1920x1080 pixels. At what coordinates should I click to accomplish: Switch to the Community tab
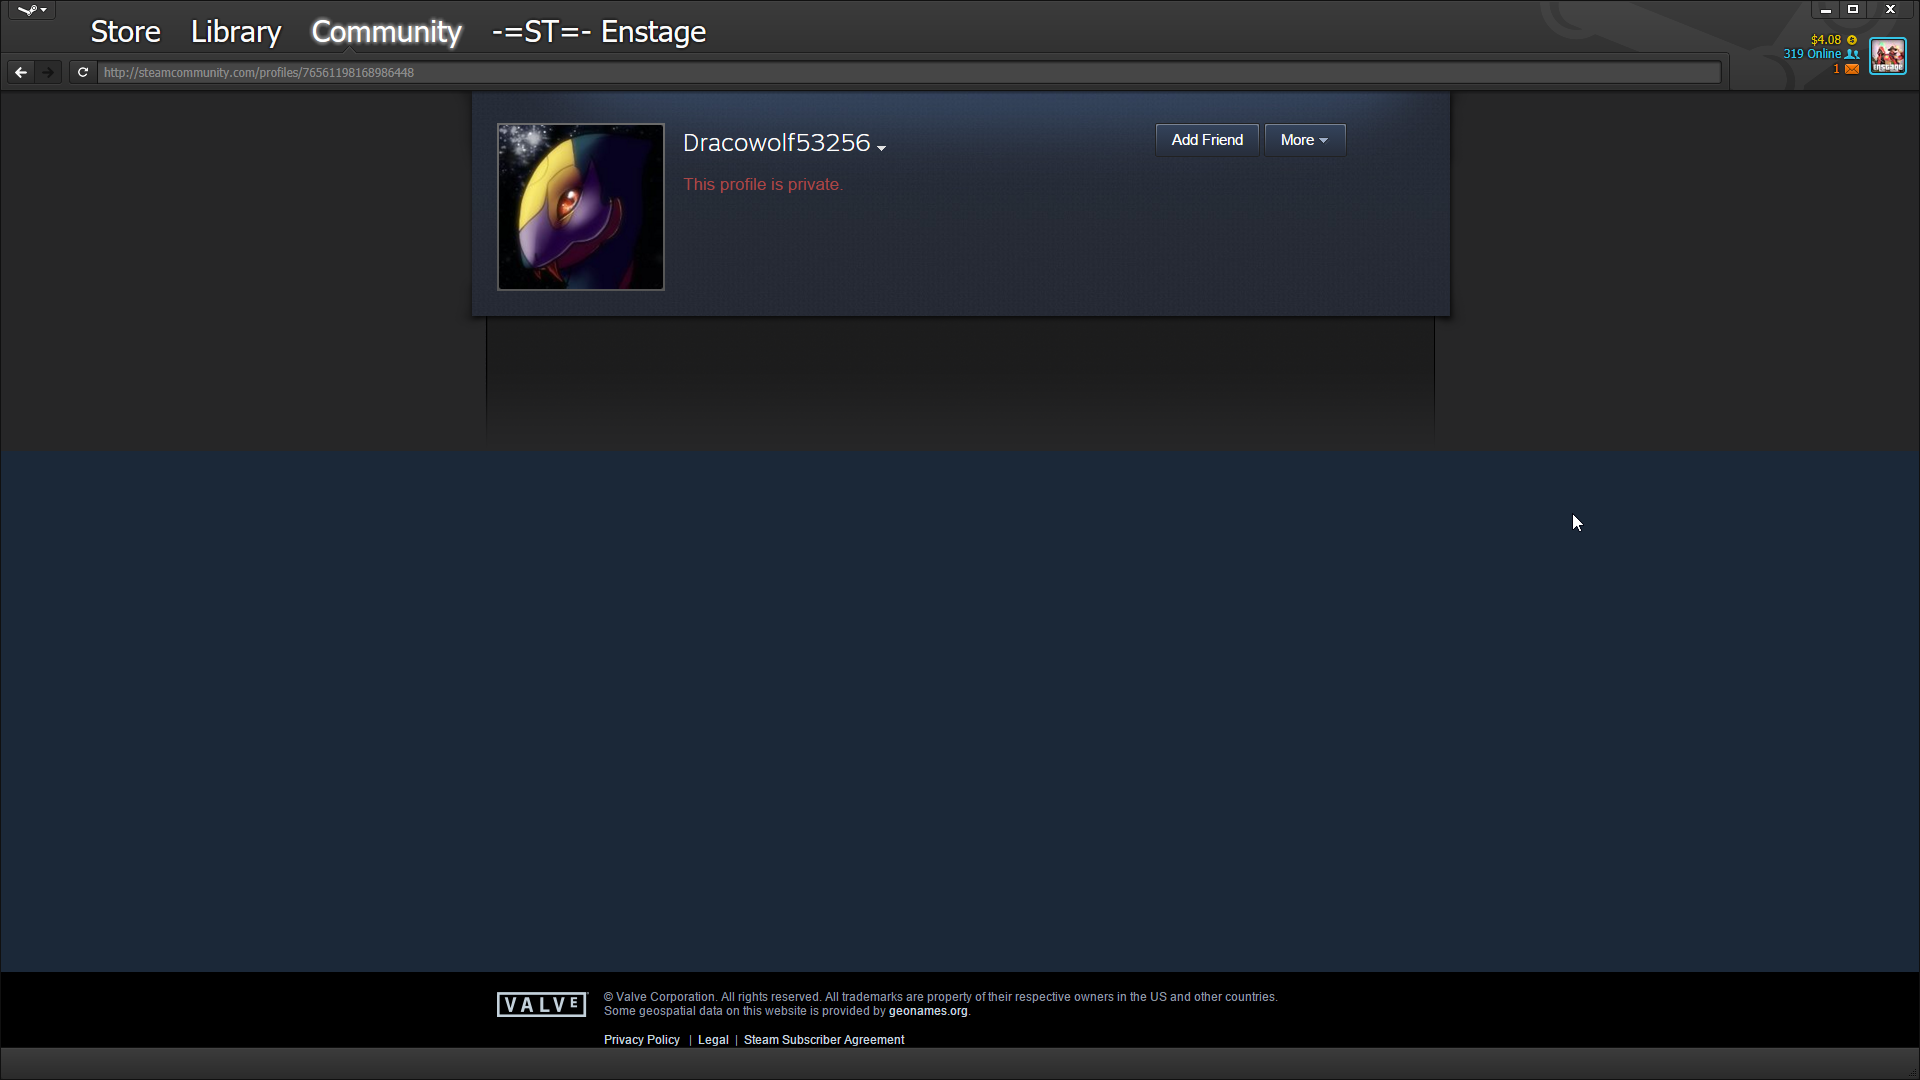pyautogui.click(x=386, y=32)
